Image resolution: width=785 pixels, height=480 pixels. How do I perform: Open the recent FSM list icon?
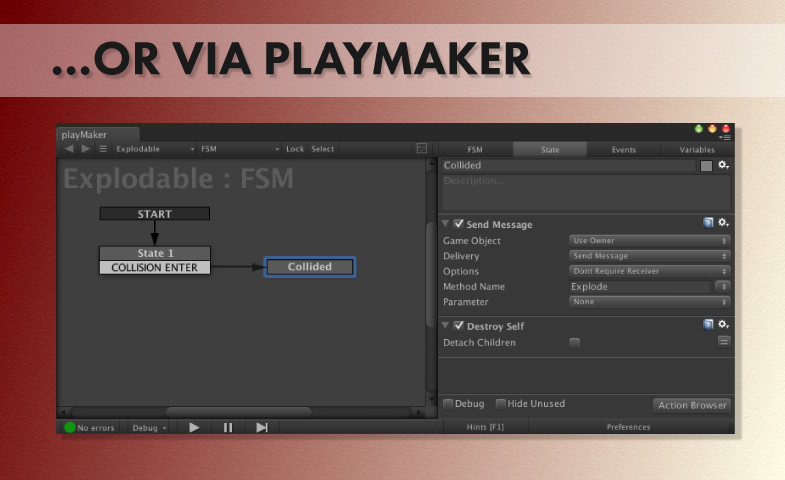pos(103,149)
